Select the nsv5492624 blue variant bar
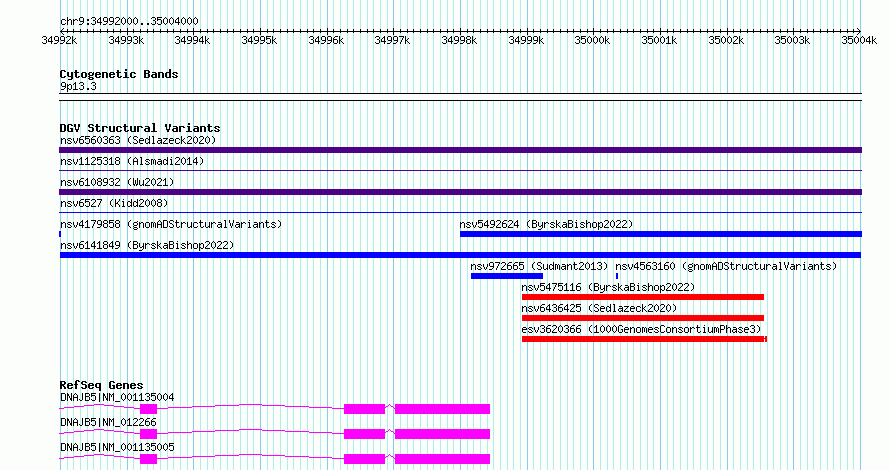This screenshot has width=890, height=470. [661, 234]
